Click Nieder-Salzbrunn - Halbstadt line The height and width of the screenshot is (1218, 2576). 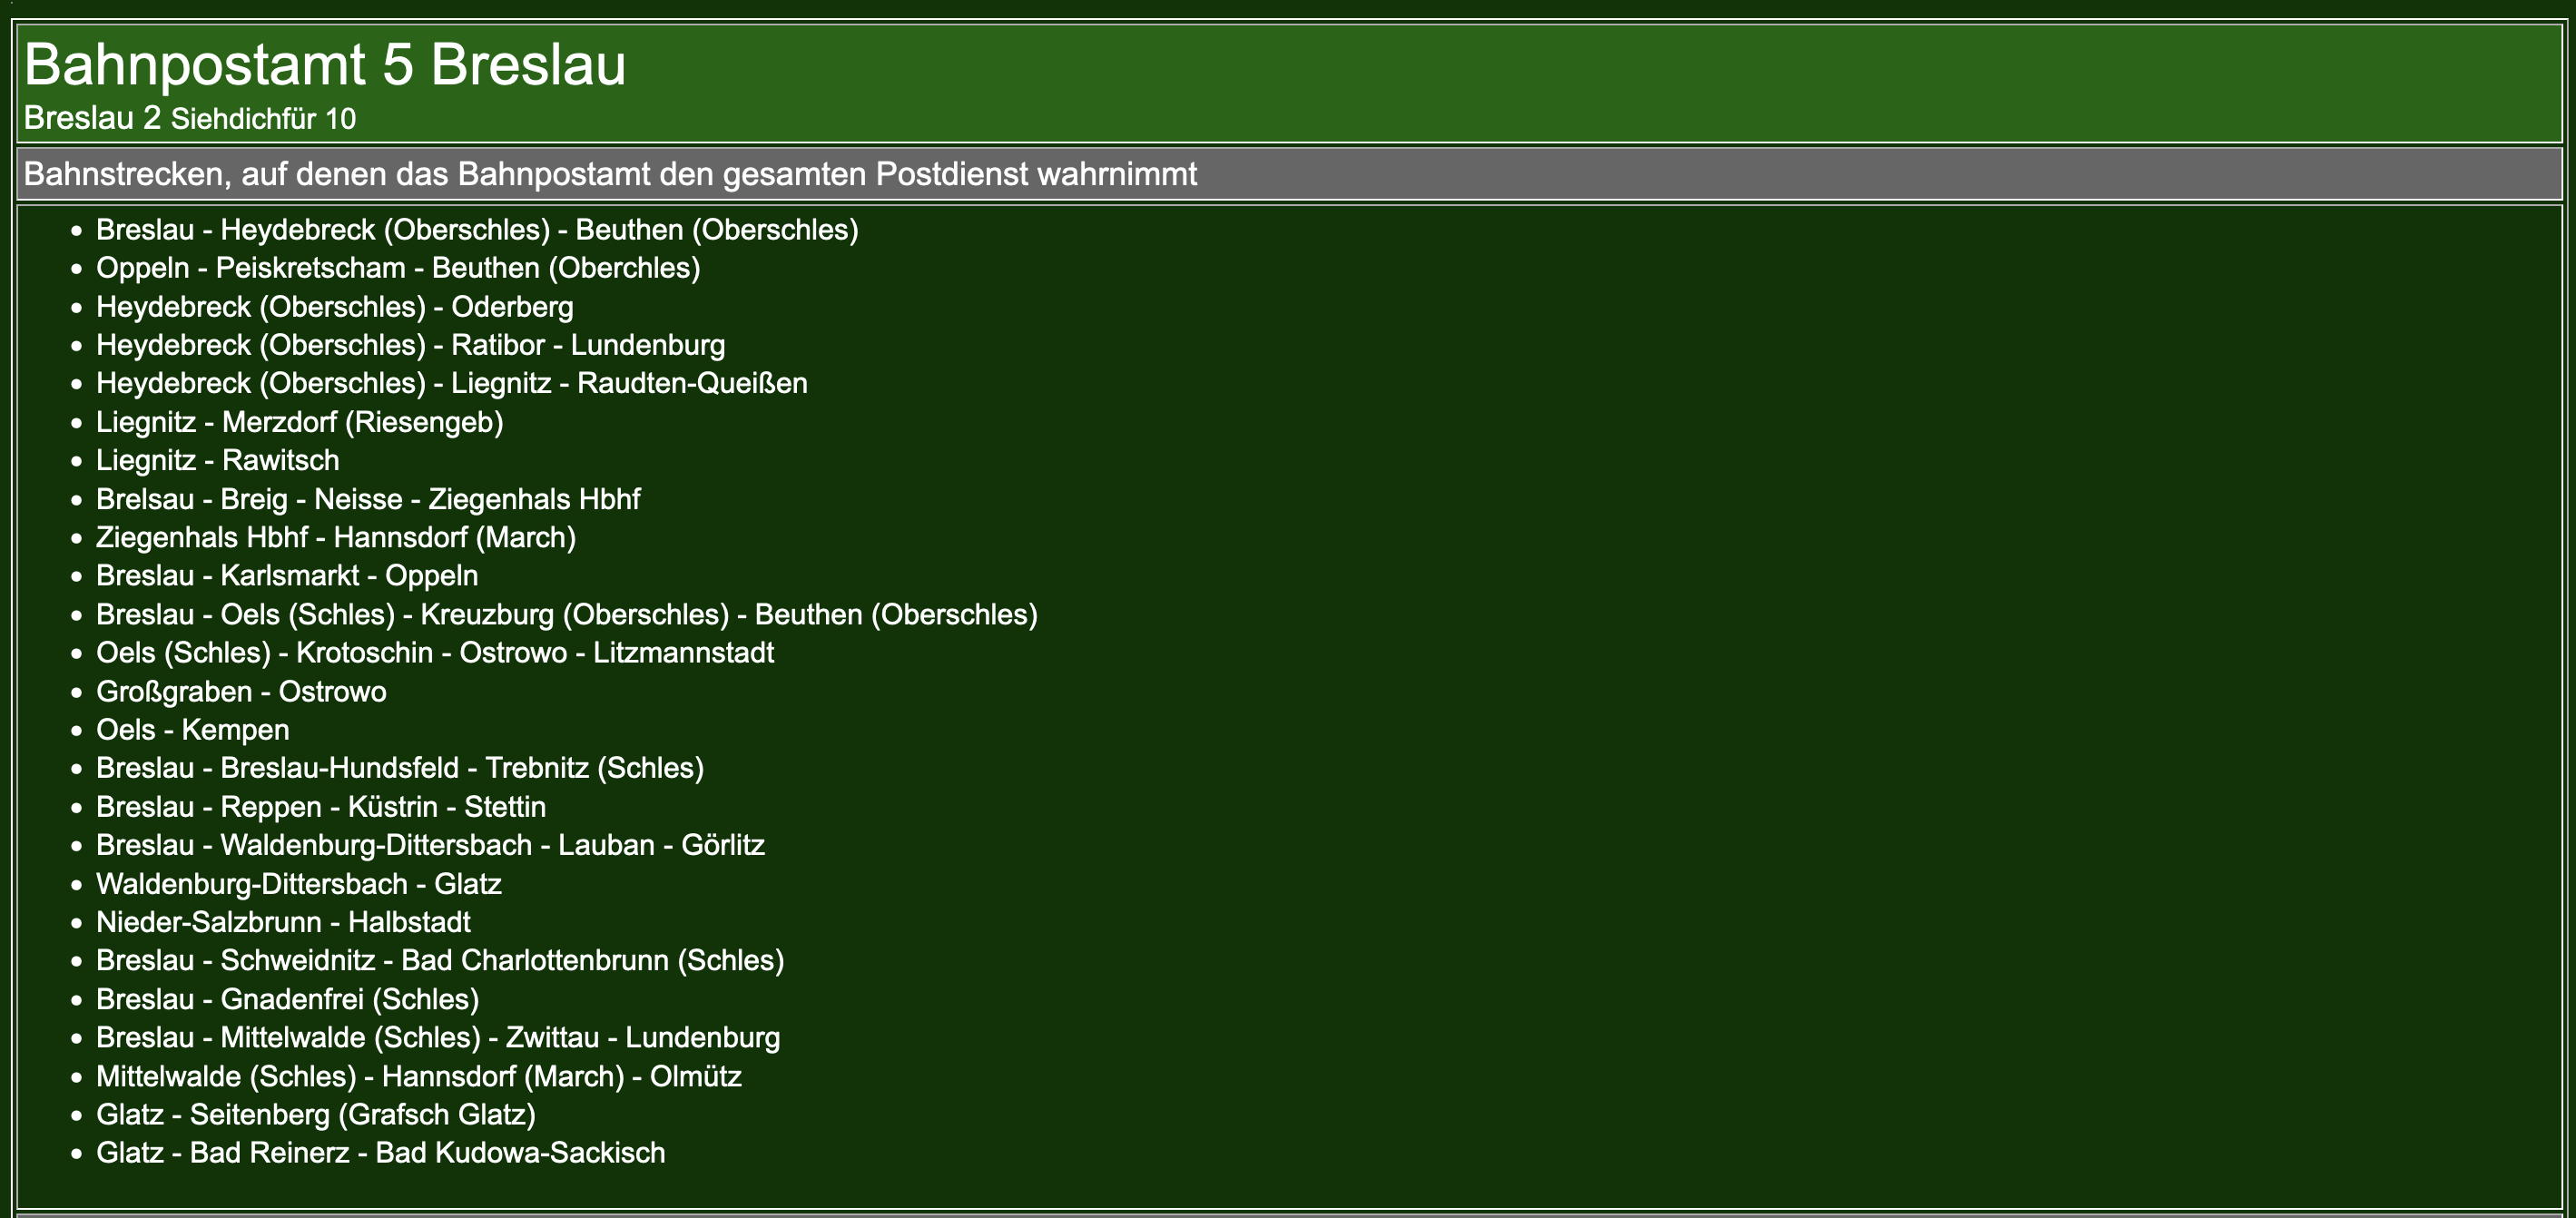point(283,922)
